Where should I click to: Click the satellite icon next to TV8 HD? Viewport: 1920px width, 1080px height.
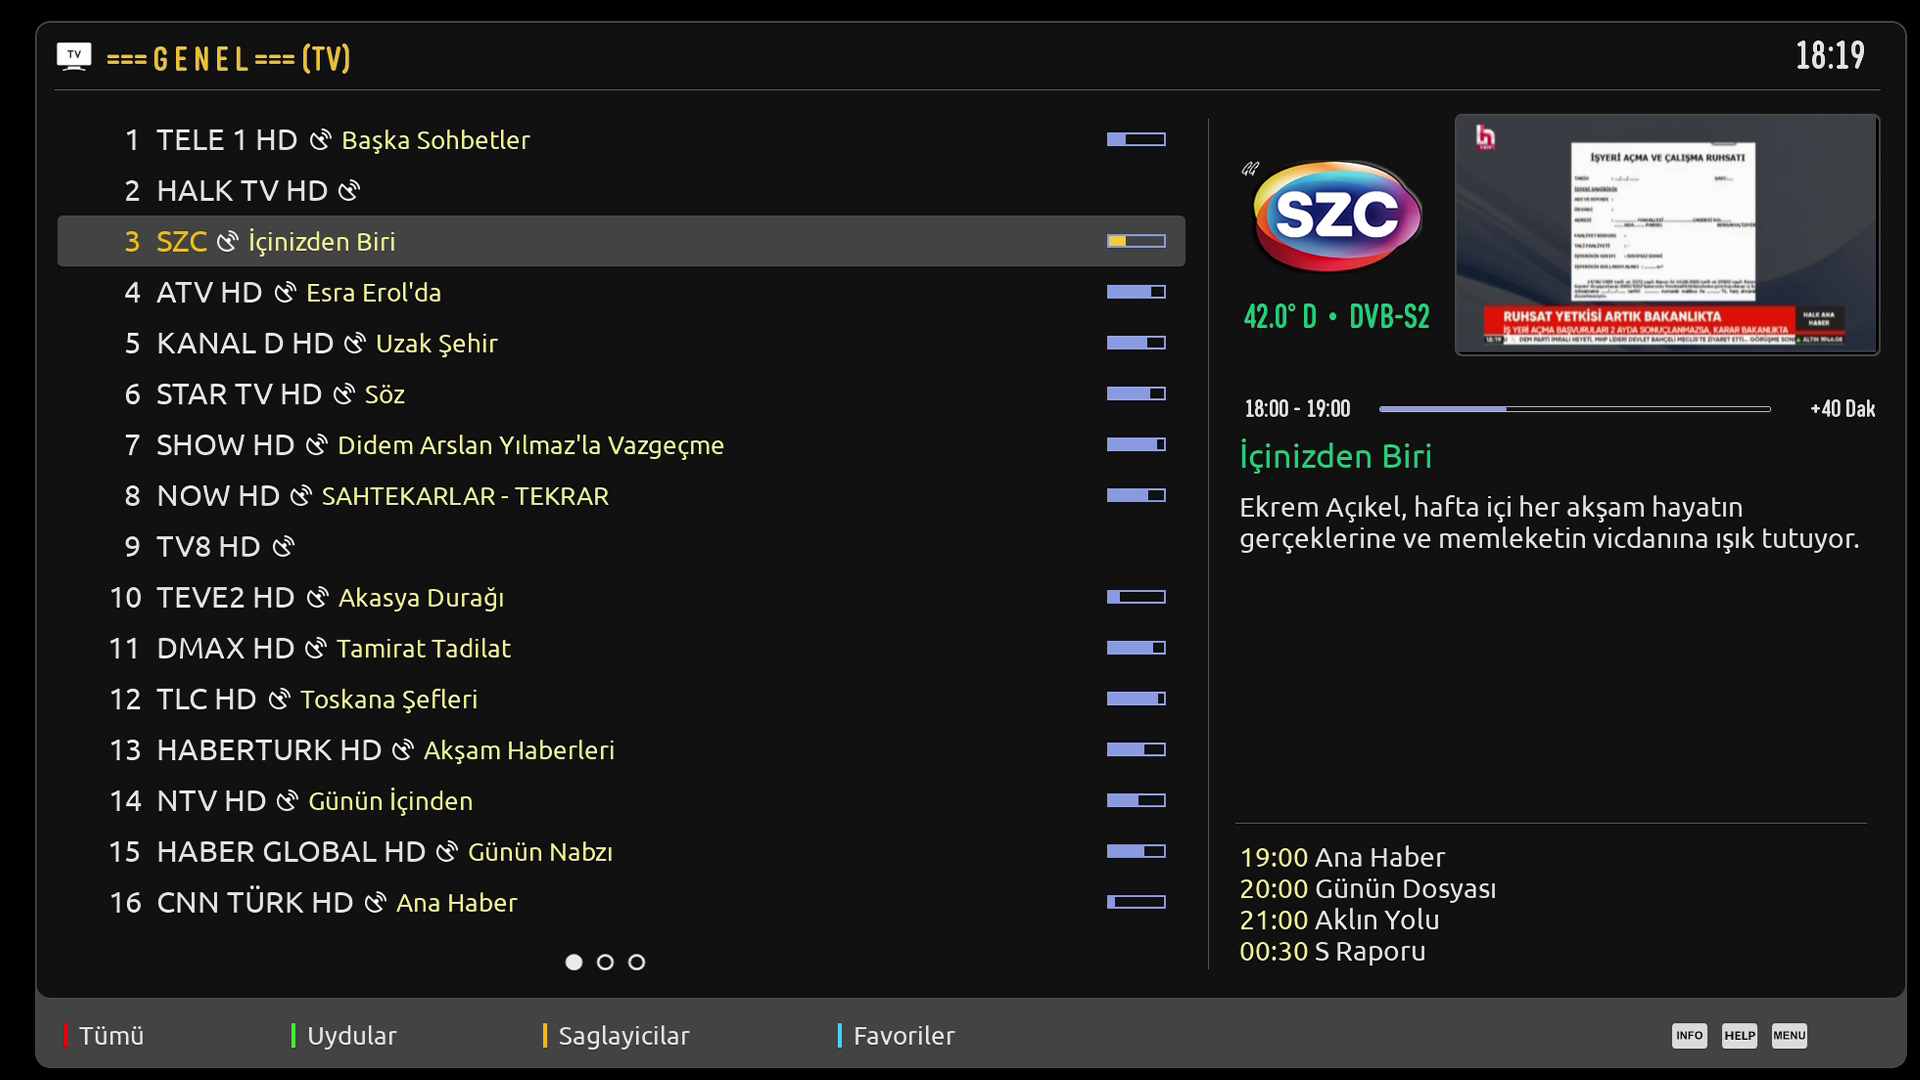283,547
